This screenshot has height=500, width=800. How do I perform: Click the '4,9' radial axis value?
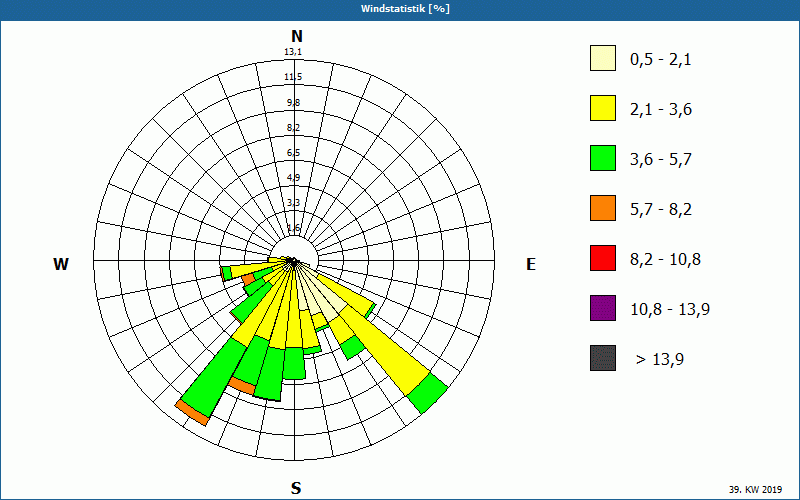click(x=293, y=178)
